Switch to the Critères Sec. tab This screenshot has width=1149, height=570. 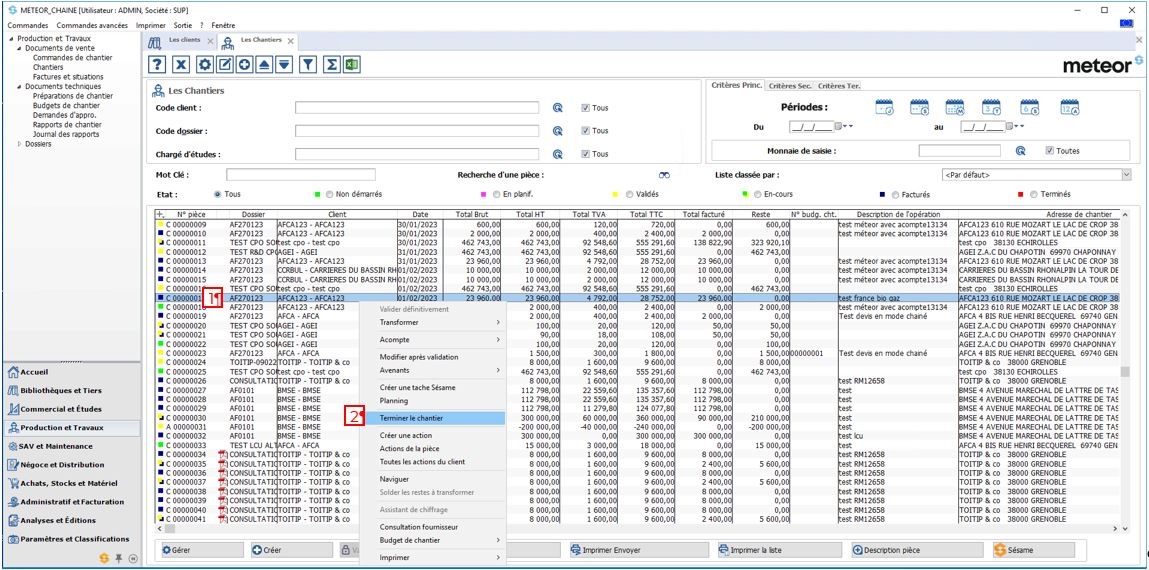point(789,86)
